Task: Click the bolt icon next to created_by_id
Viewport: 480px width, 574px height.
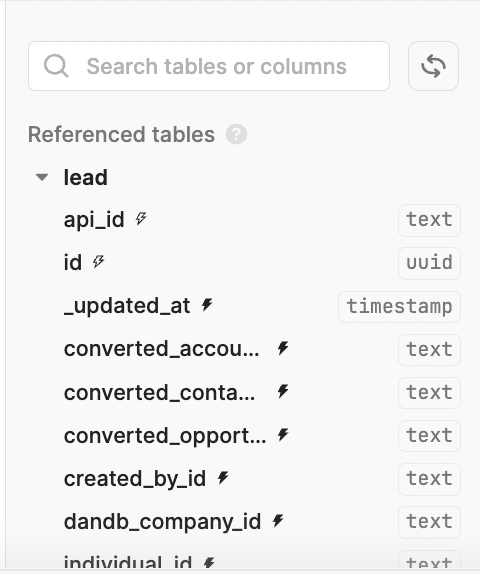Action: tap(223, 477)
